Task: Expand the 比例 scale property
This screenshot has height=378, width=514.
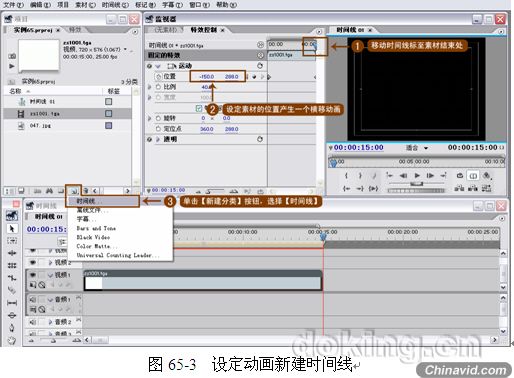Action: (150, 87)
